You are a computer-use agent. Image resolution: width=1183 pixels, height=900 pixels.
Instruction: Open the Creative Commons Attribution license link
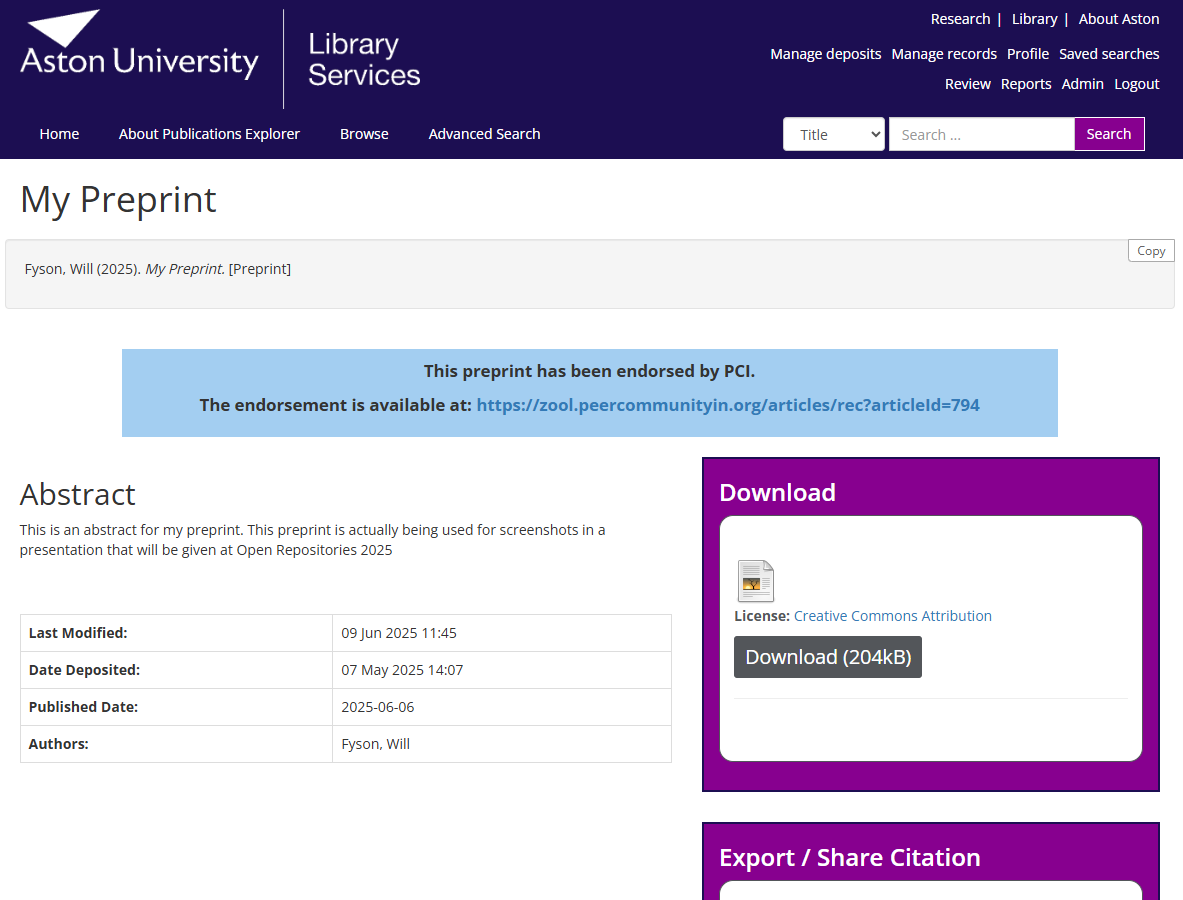tap(892, 616)
